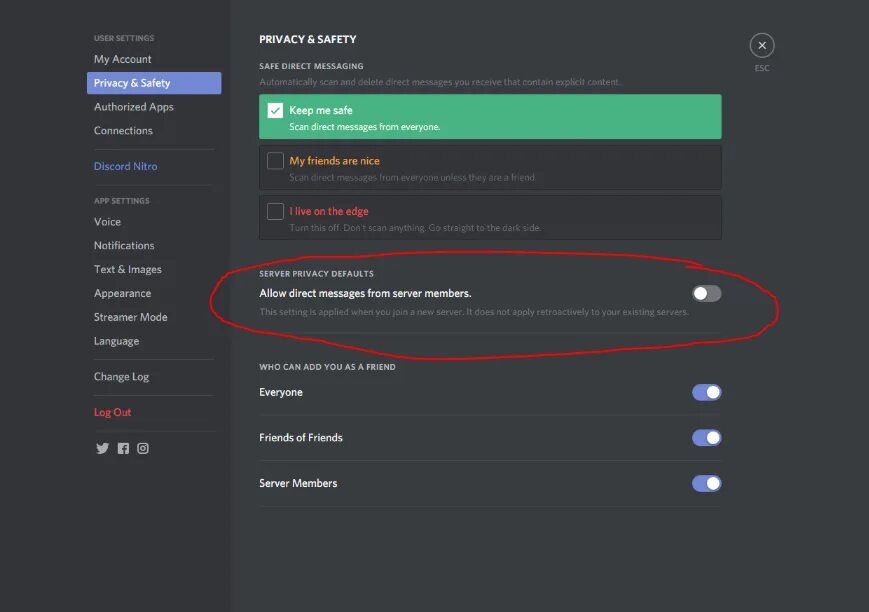Click the Discord Nitro link
This screenshot has height=612, width=869.
pyautogui.click(x=125, y=166)
